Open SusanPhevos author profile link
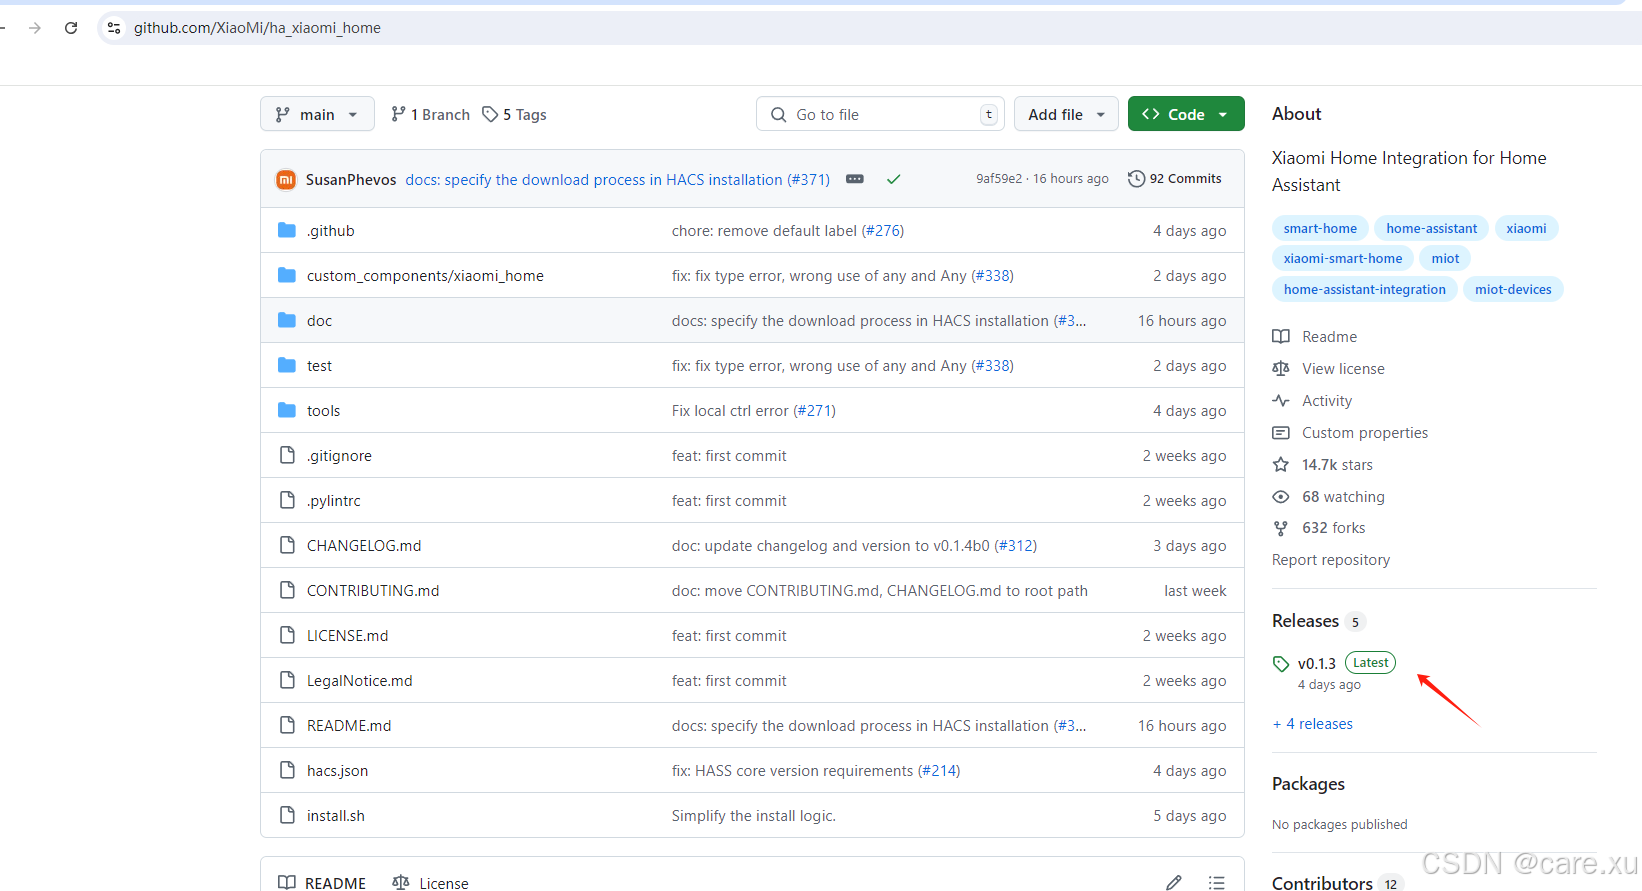The image size is (1642, 891). click(351, 179)
